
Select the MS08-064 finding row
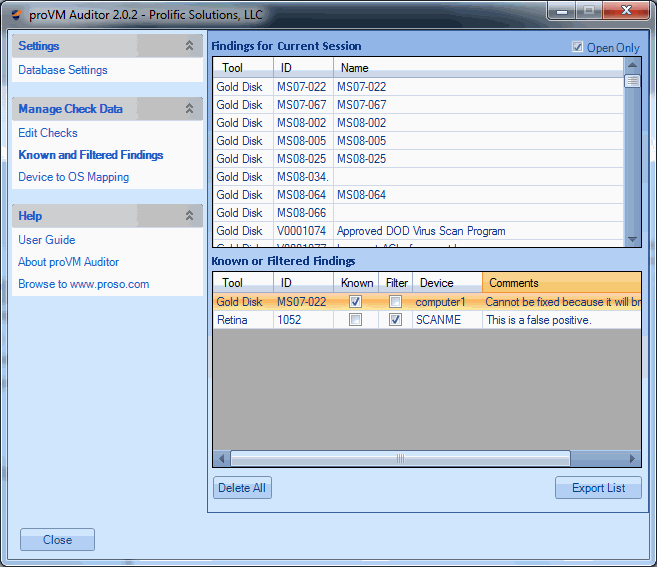tap(418, 195)
